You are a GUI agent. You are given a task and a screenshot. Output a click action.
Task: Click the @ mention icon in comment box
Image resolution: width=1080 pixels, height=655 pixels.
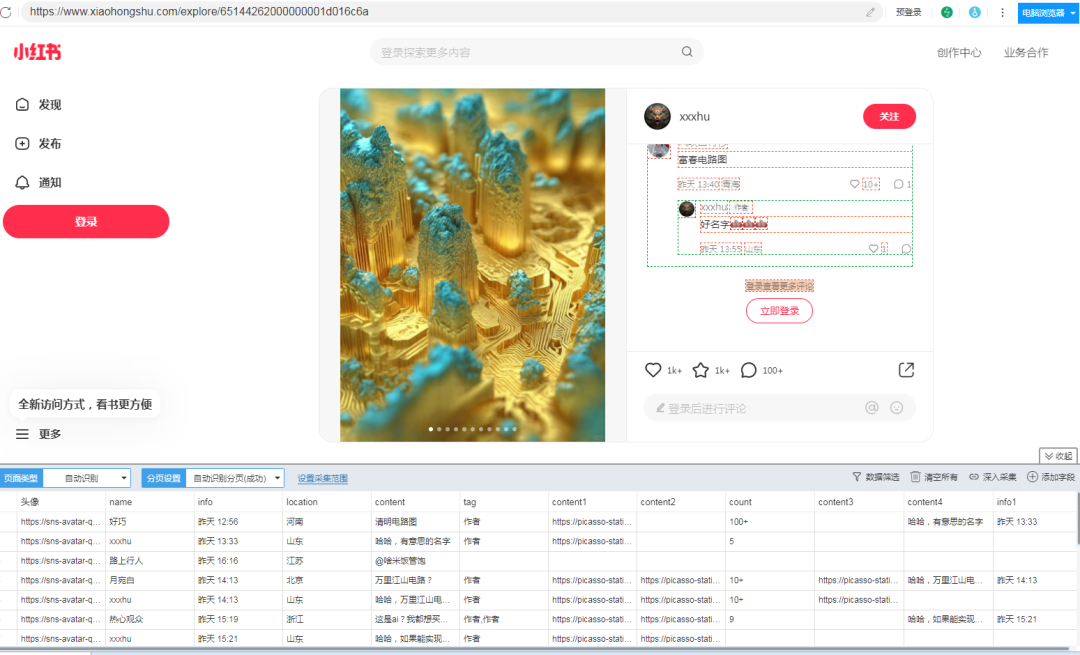[872, 408]
